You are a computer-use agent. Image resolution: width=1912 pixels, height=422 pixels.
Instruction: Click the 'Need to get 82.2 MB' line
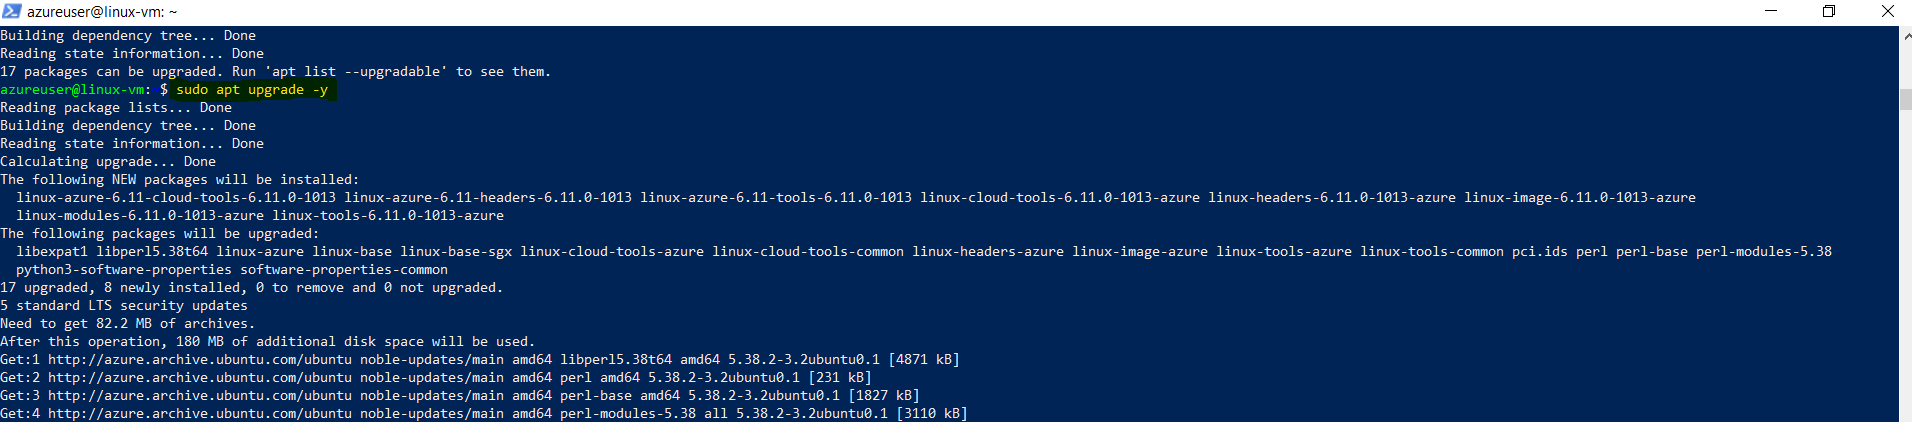click(x=128, y=324)
